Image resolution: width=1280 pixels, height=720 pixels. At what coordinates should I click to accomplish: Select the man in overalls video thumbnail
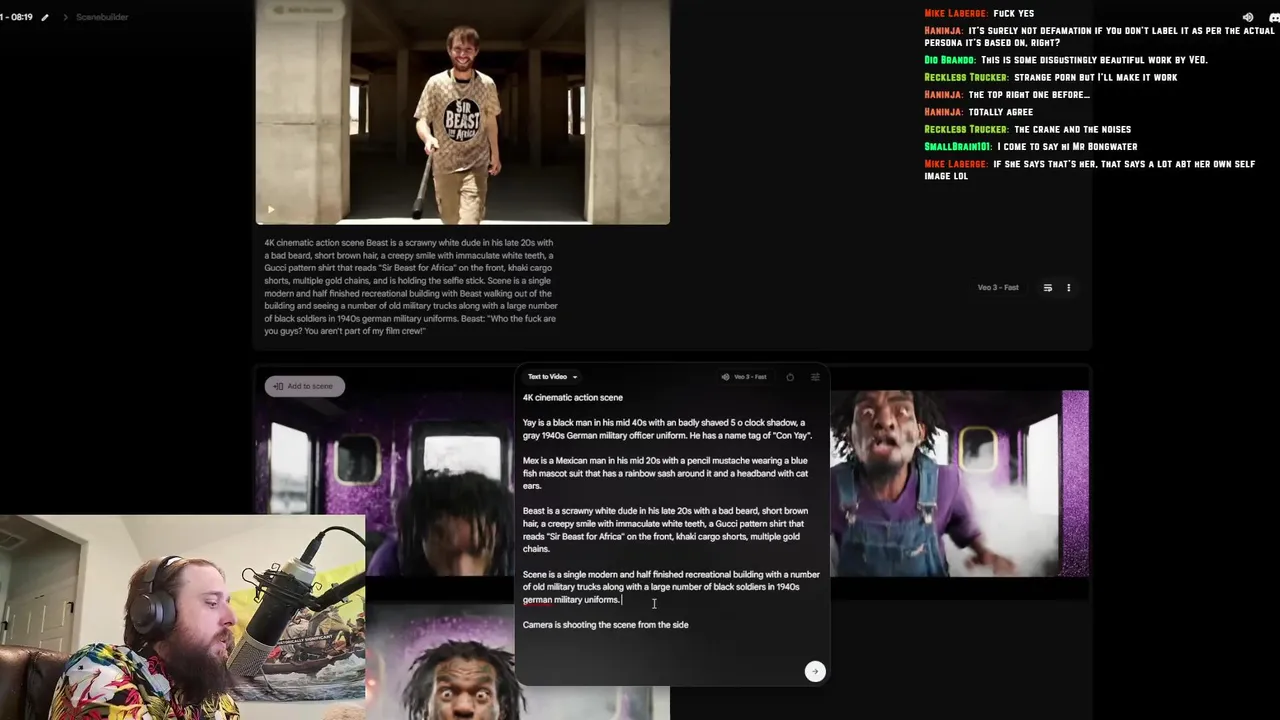[959, 483]
